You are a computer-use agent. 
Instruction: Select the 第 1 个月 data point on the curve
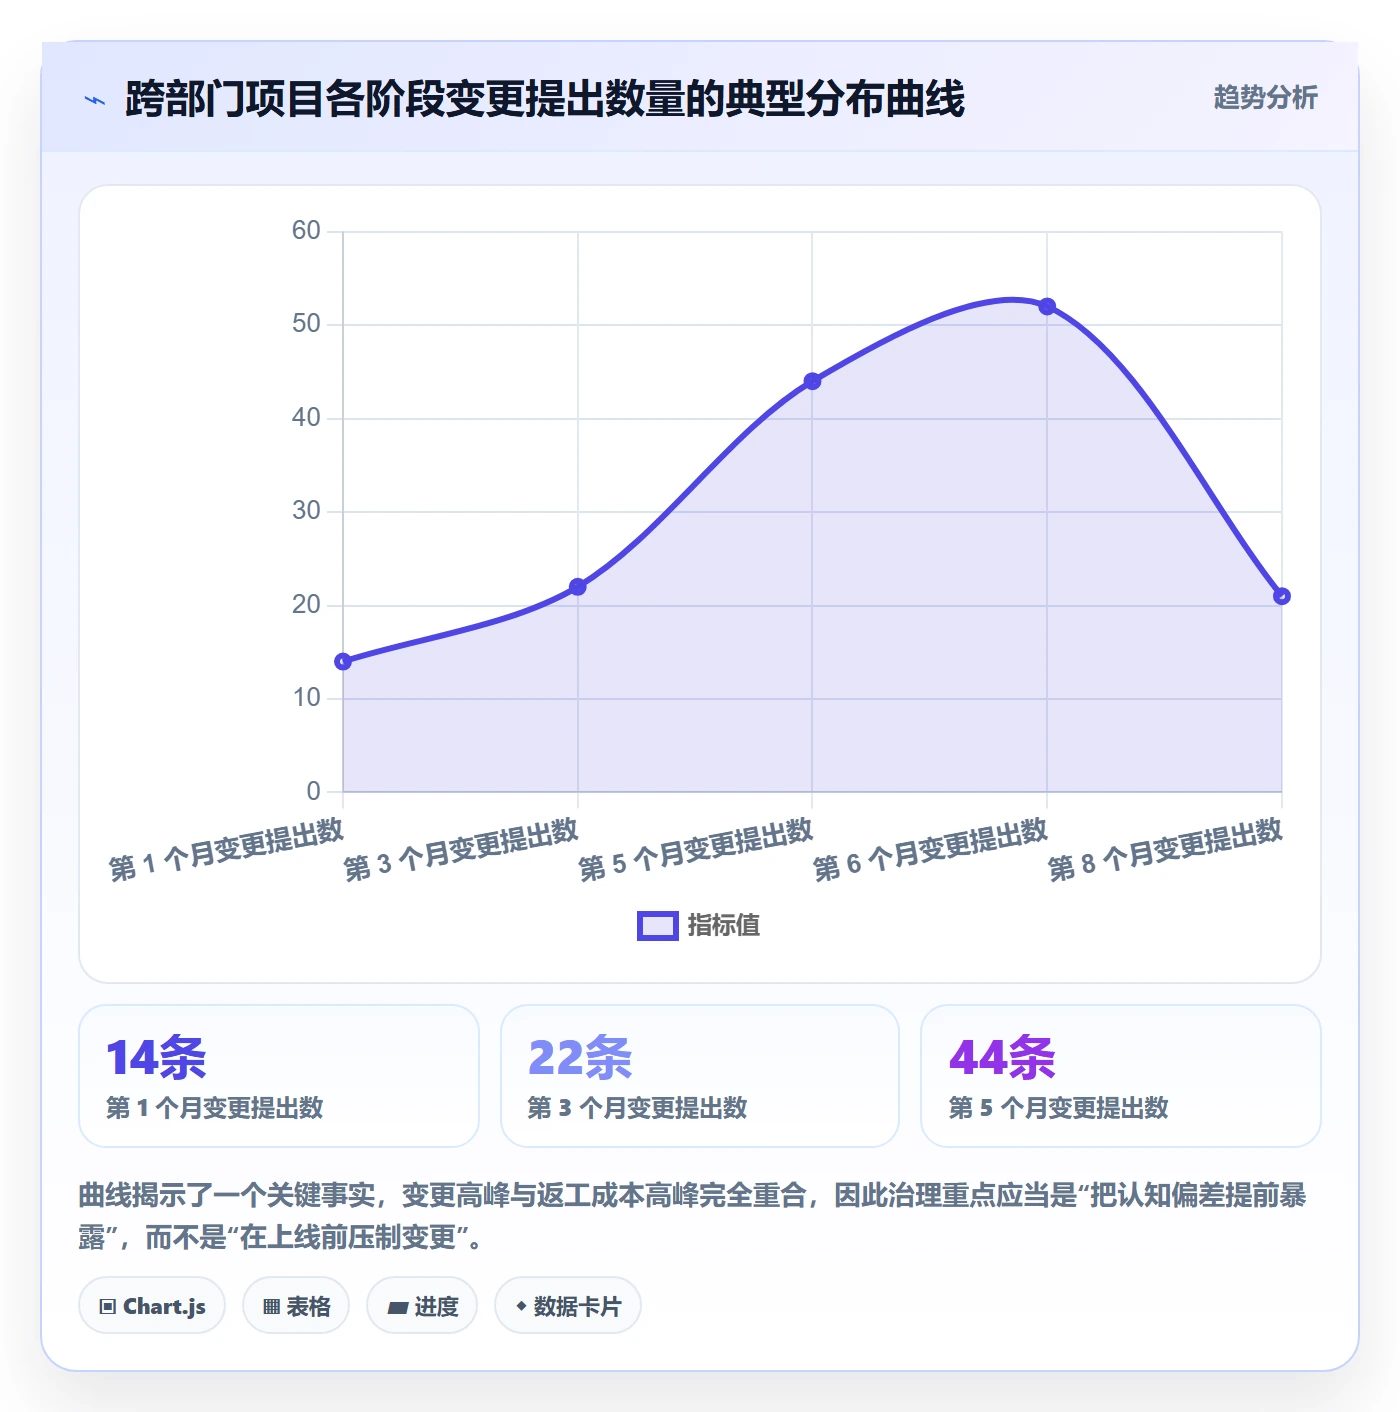(343, 661)
